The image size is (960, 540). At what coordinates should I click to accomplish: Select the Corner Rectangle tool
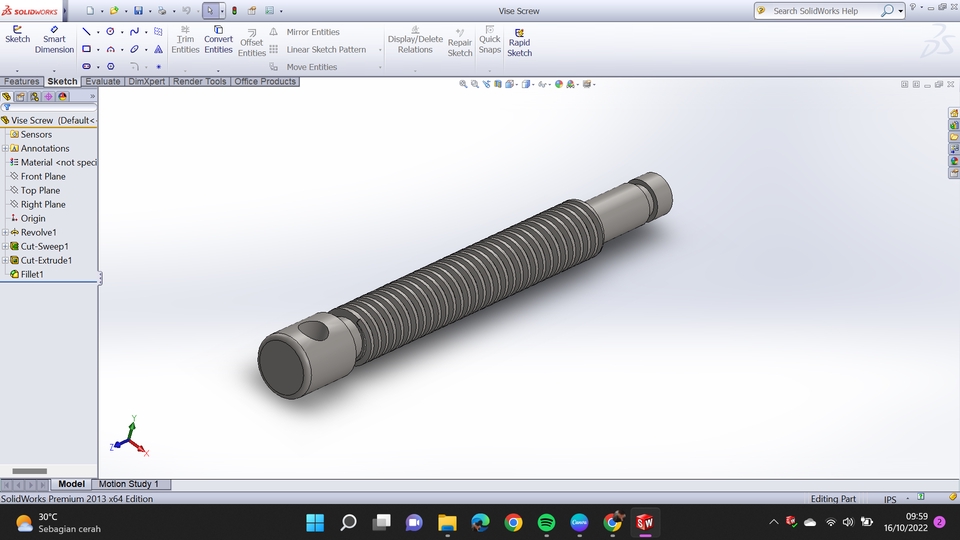pyautogui.click(x=86, y=49)
